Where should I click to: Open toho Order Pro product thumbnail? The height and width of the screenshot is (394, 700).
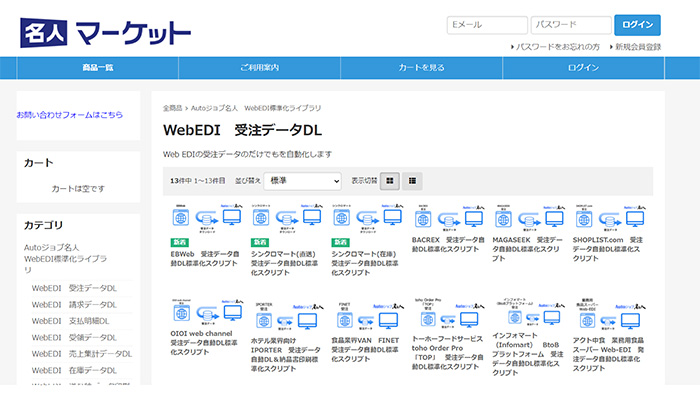(448, 314)
